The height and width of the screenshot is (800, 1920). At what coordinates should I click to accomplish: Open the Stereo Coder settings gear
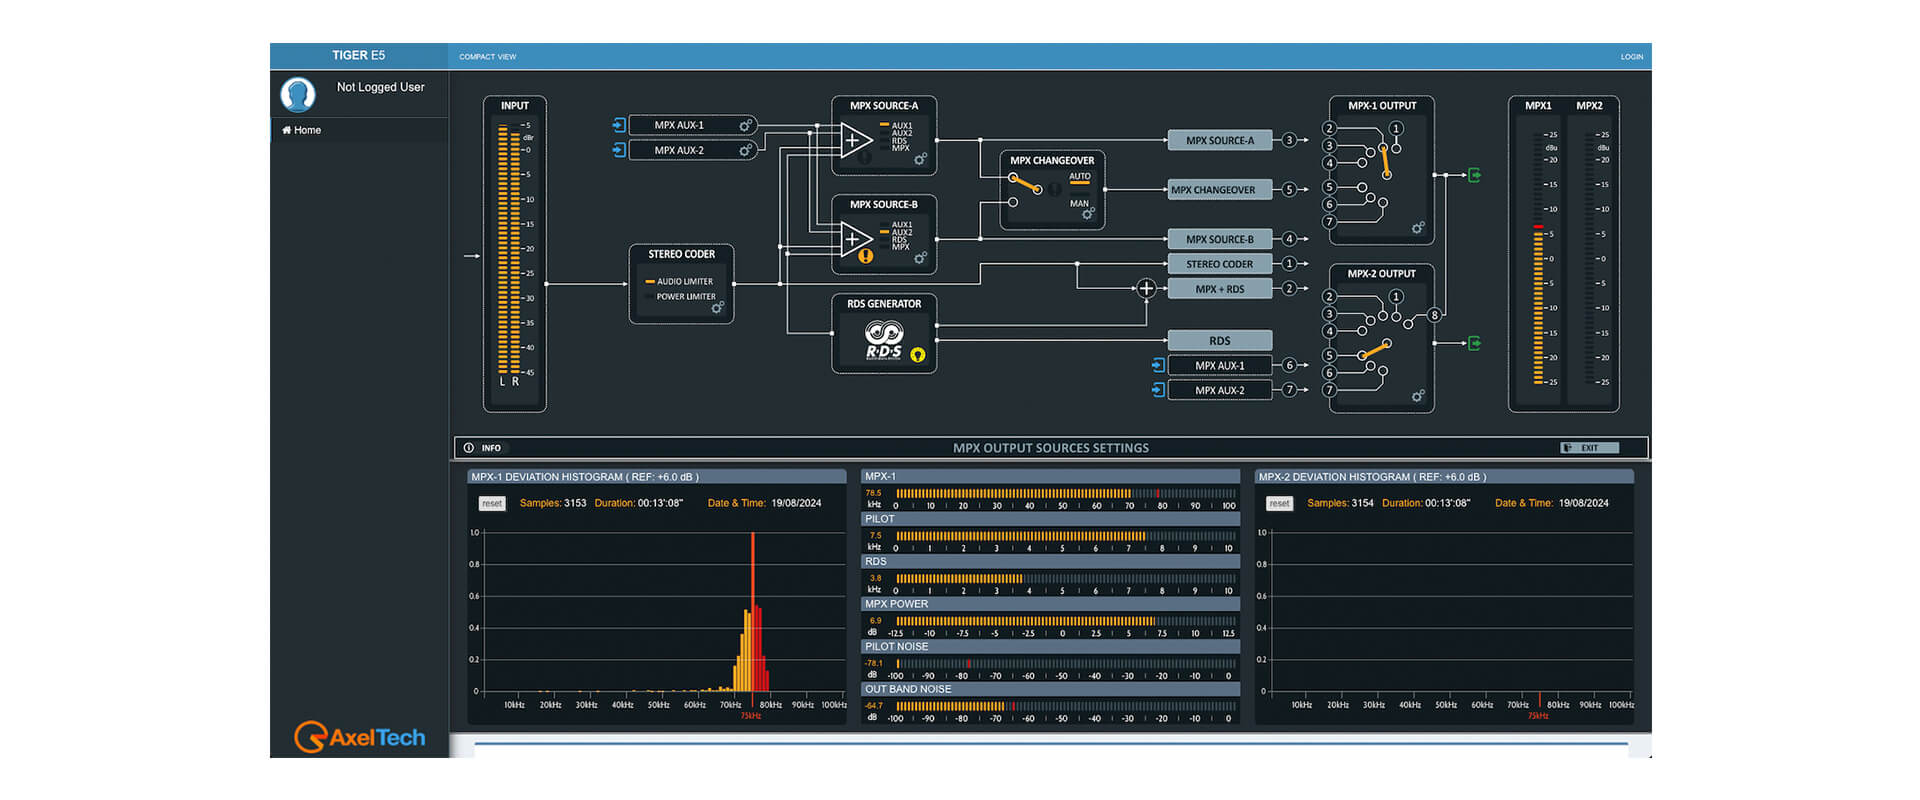(717, 308)
